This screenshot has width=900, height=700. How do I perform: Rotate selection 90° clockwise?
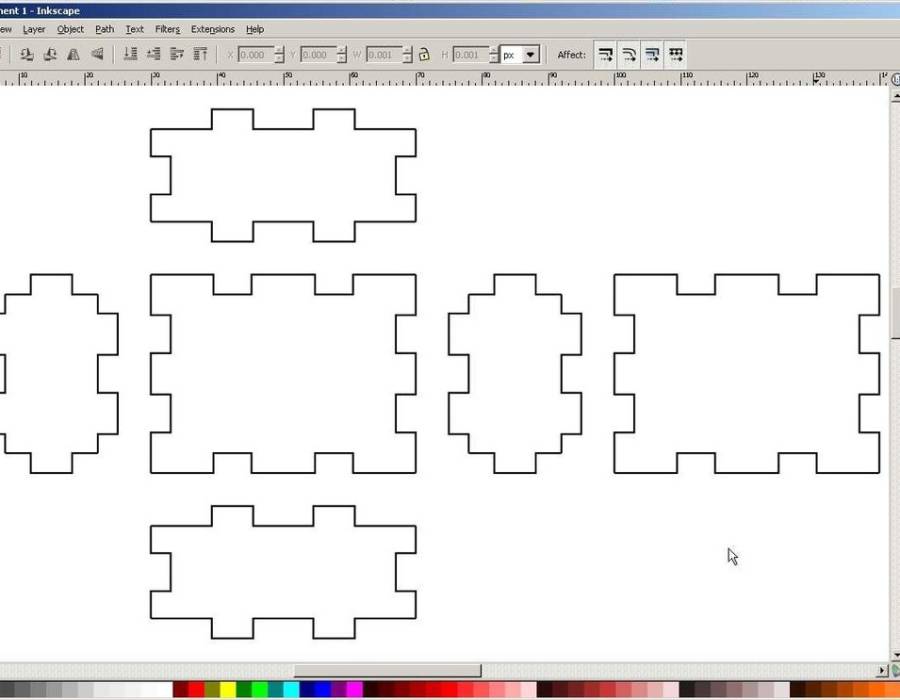tap(51, 55)
